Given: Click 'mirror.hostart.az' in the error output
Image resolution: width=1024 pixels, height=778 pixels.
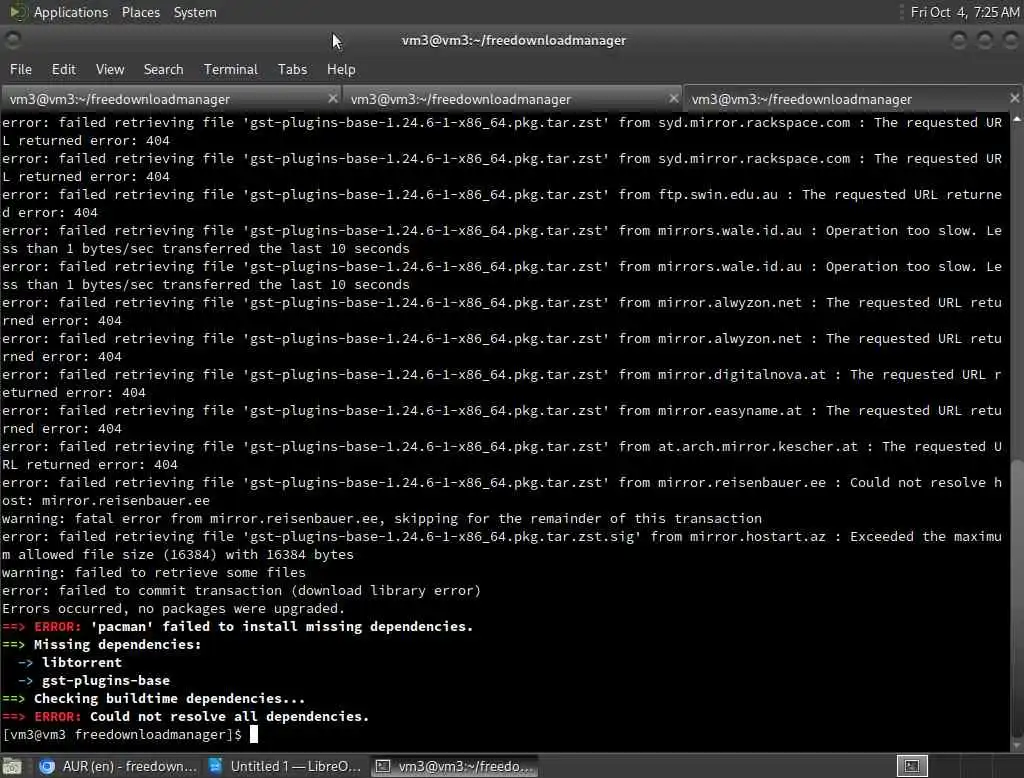Looking at the screenshot, I should (x=758, y=536).
